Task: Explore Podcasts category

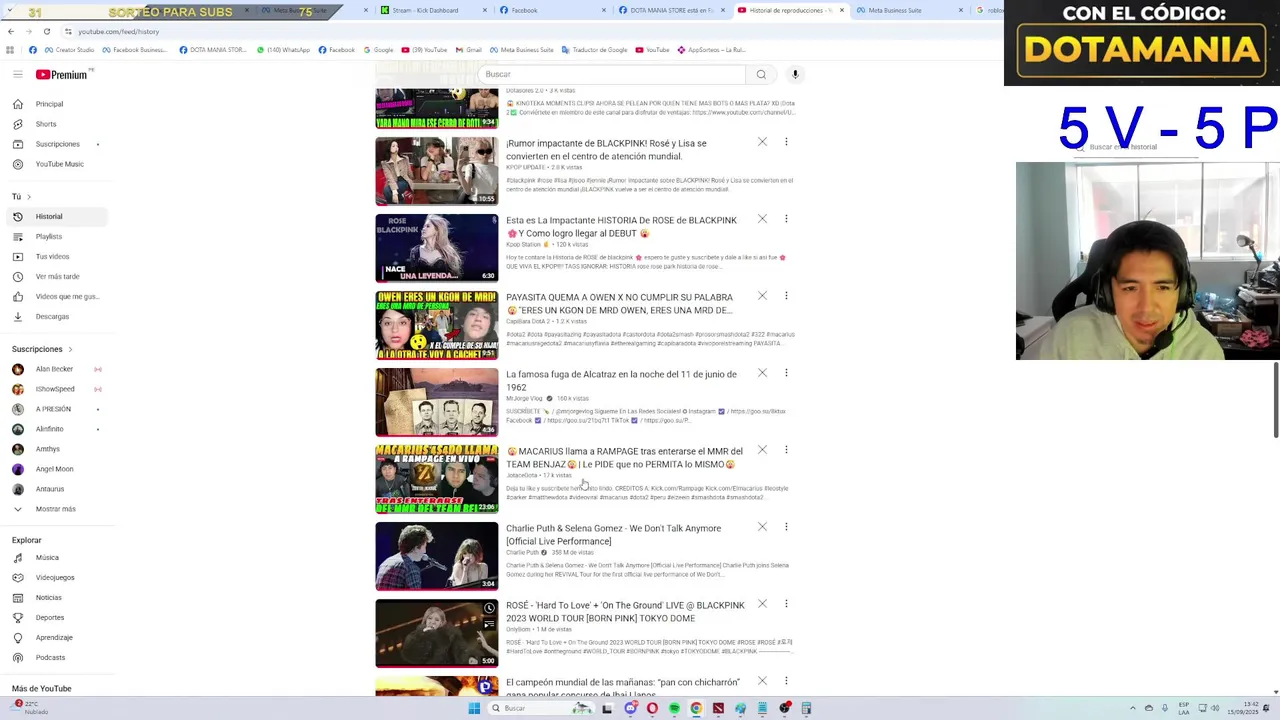Action: pyautogui.click(x=50, y=657)
